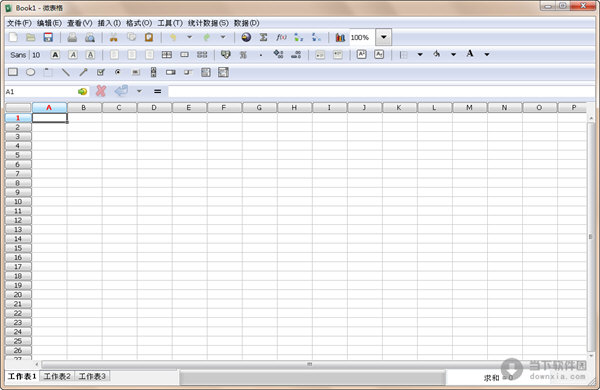Viewport: 600px width, 390px height.
Task: Switch to the 工作表2 sheet tab
Action: tap(57, 376)
